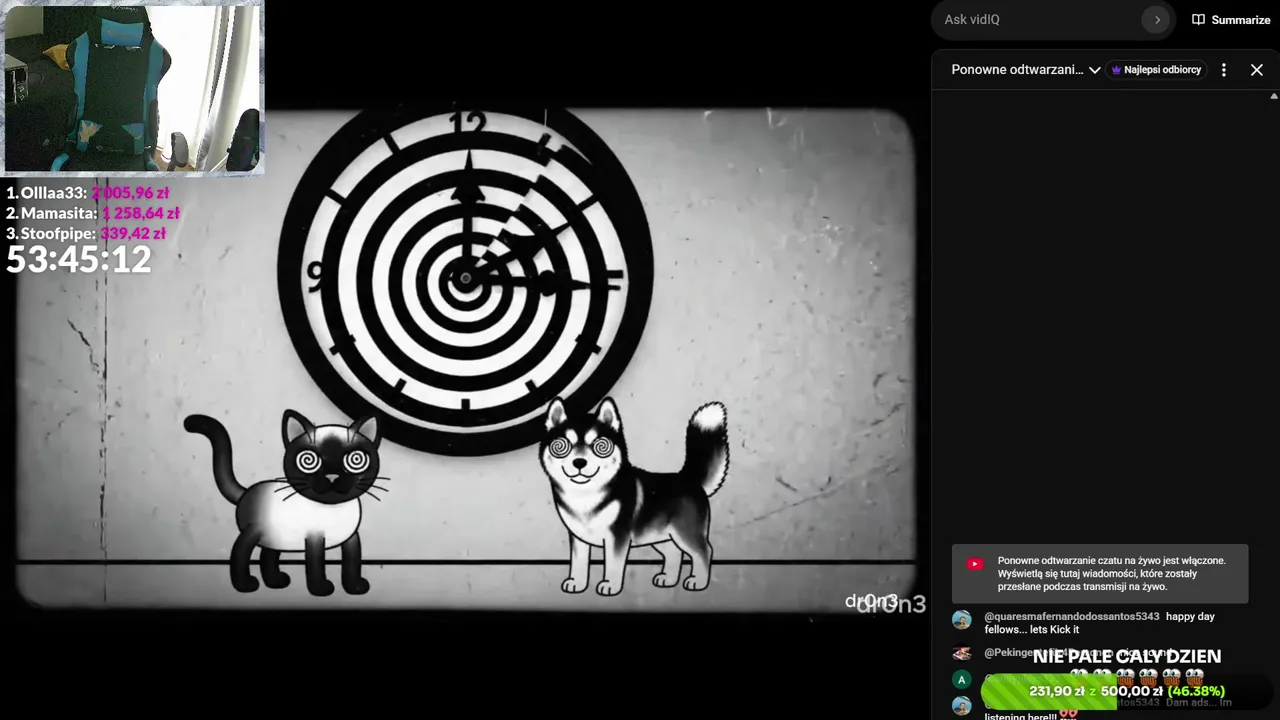
Task: Click the Summarize button
Action: point(1231,20)
